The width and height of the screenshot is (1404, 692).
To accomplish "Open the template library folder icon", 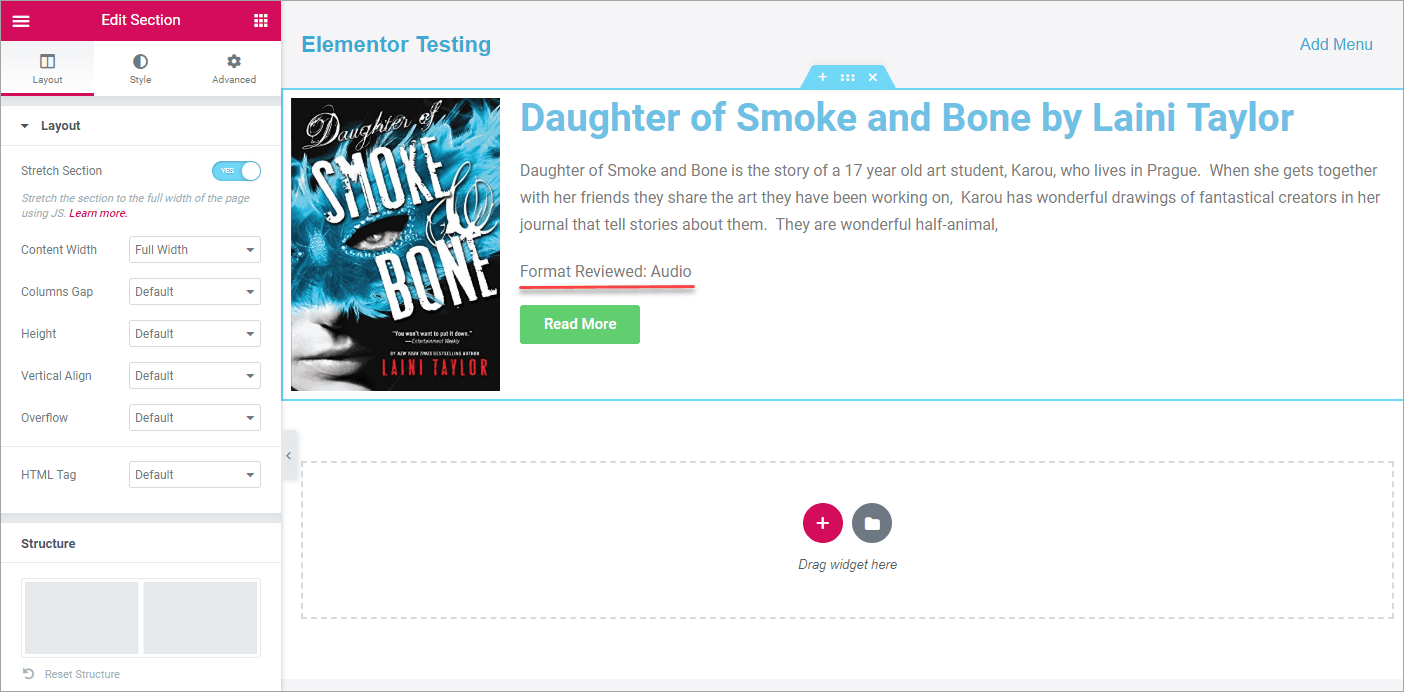I will click(872, 523).
